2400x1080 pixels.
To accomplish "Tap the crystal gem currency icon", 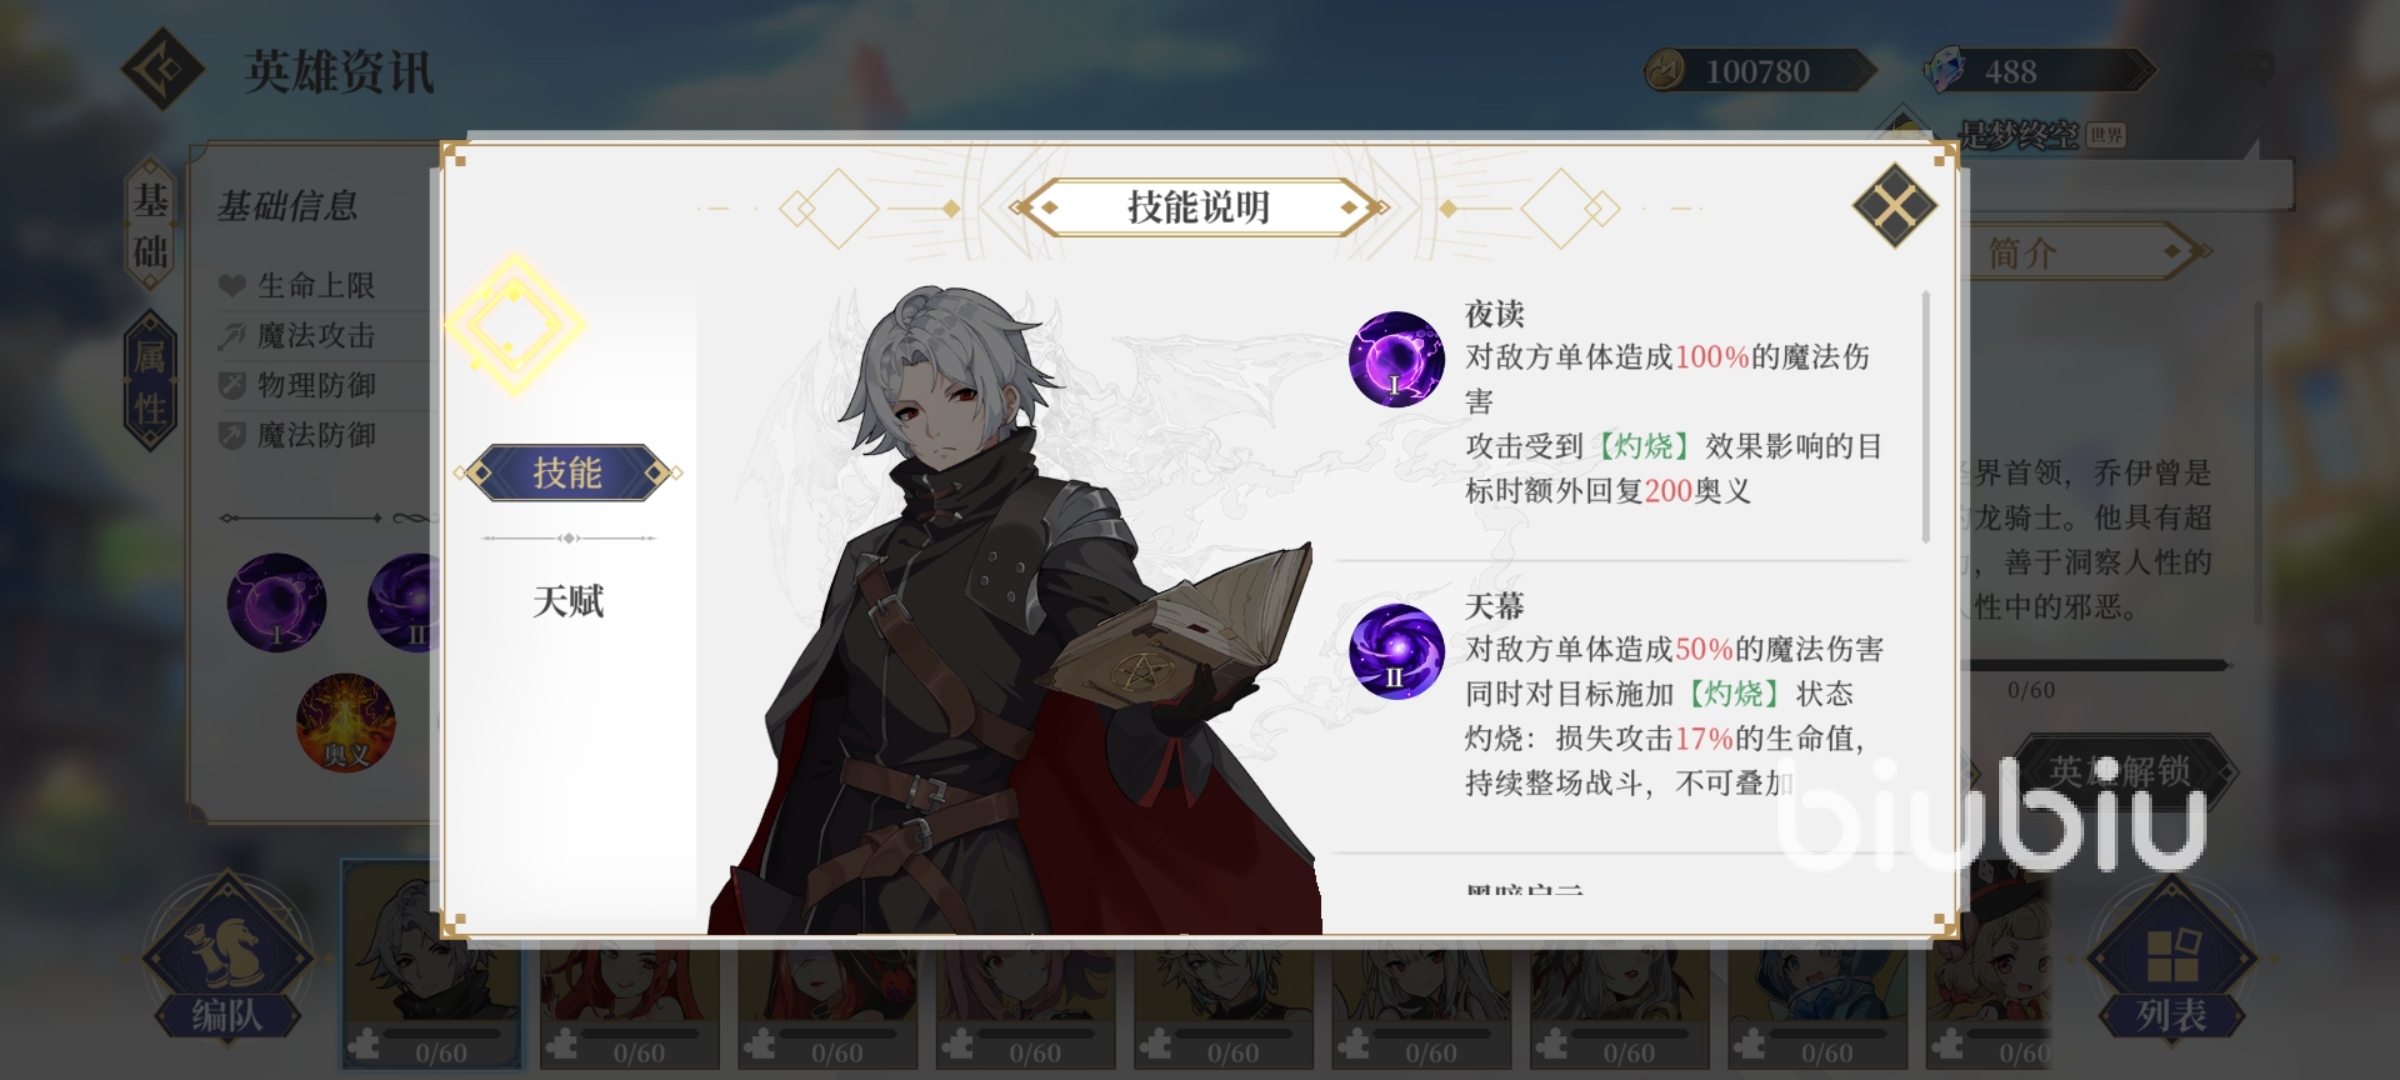I will [1945, 70].
